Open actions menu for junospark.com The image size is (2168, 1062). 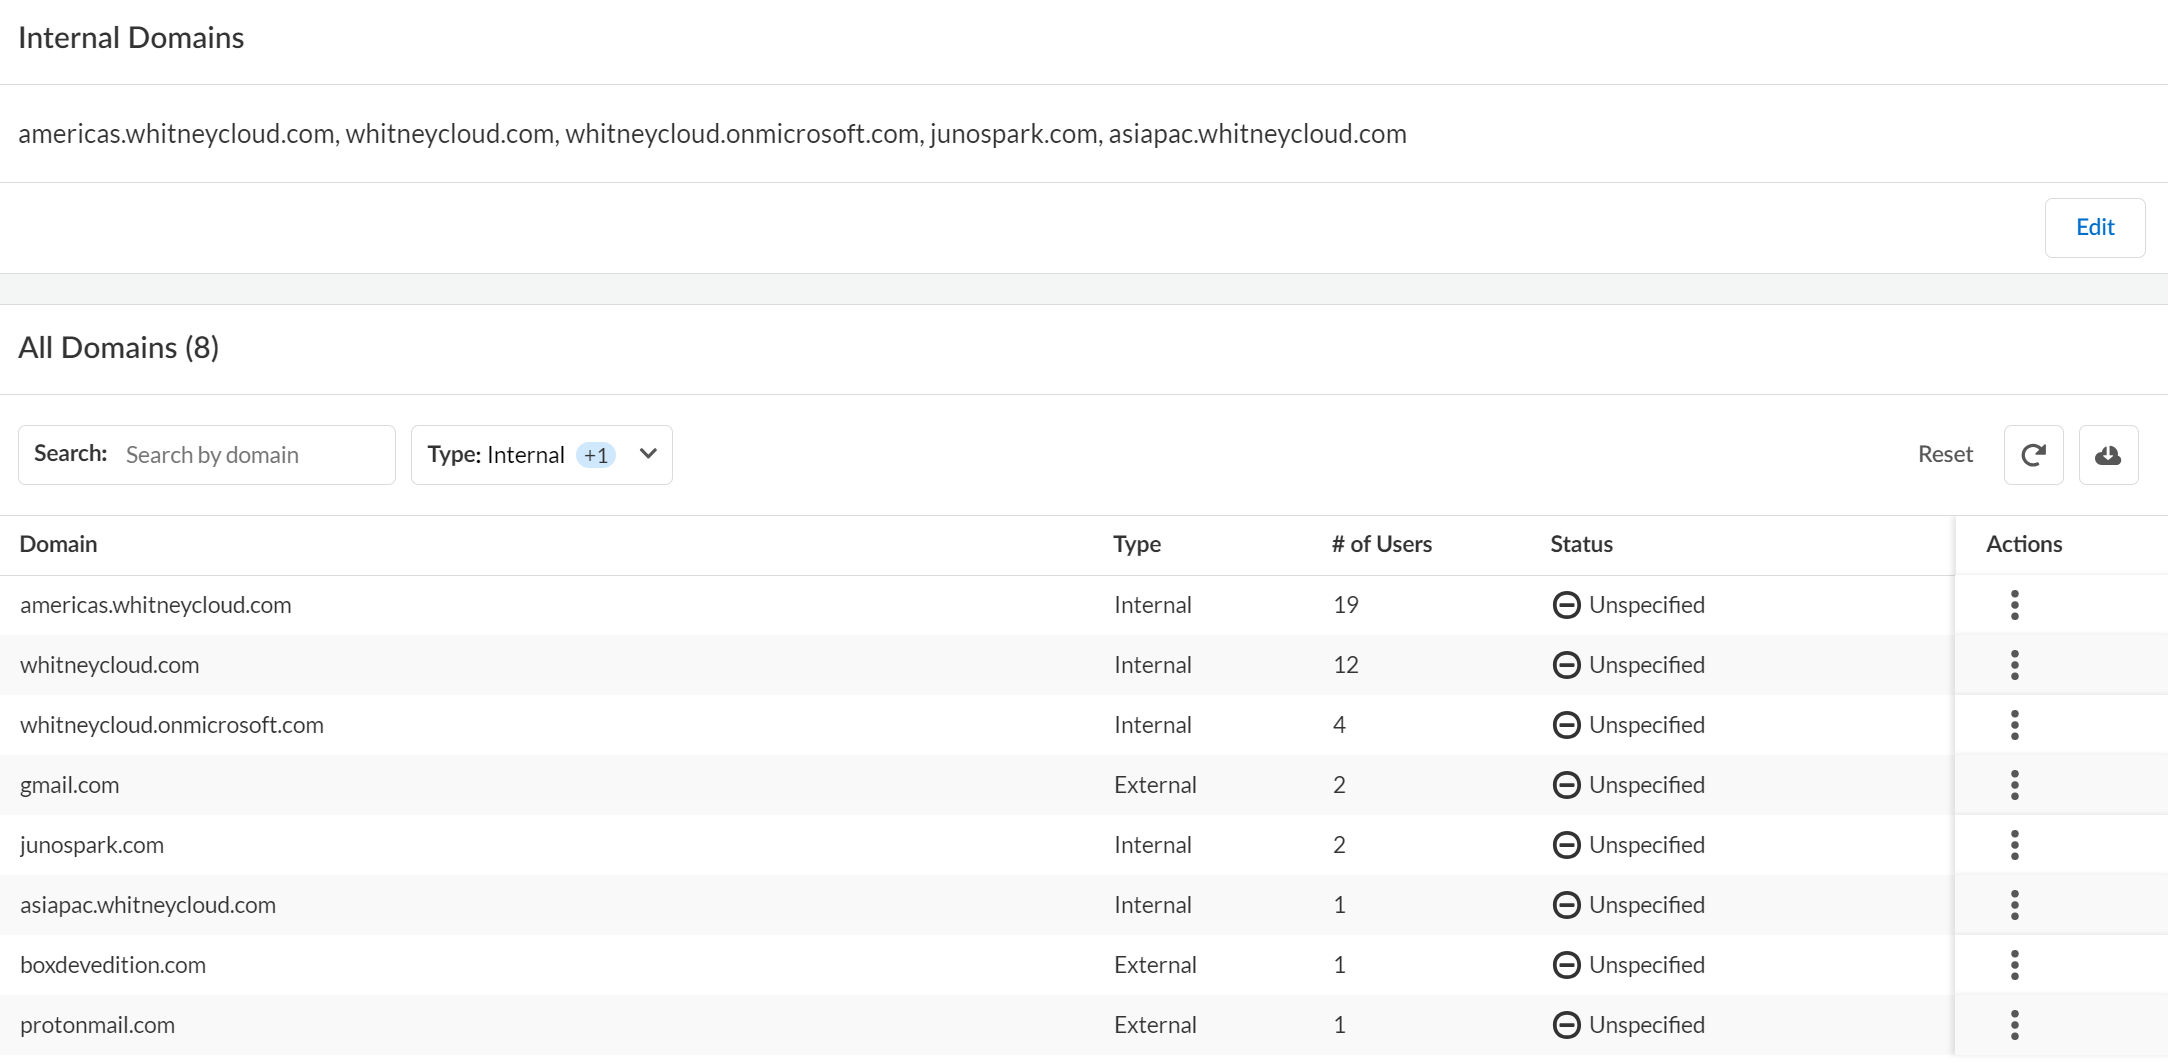click(2014, 845)
